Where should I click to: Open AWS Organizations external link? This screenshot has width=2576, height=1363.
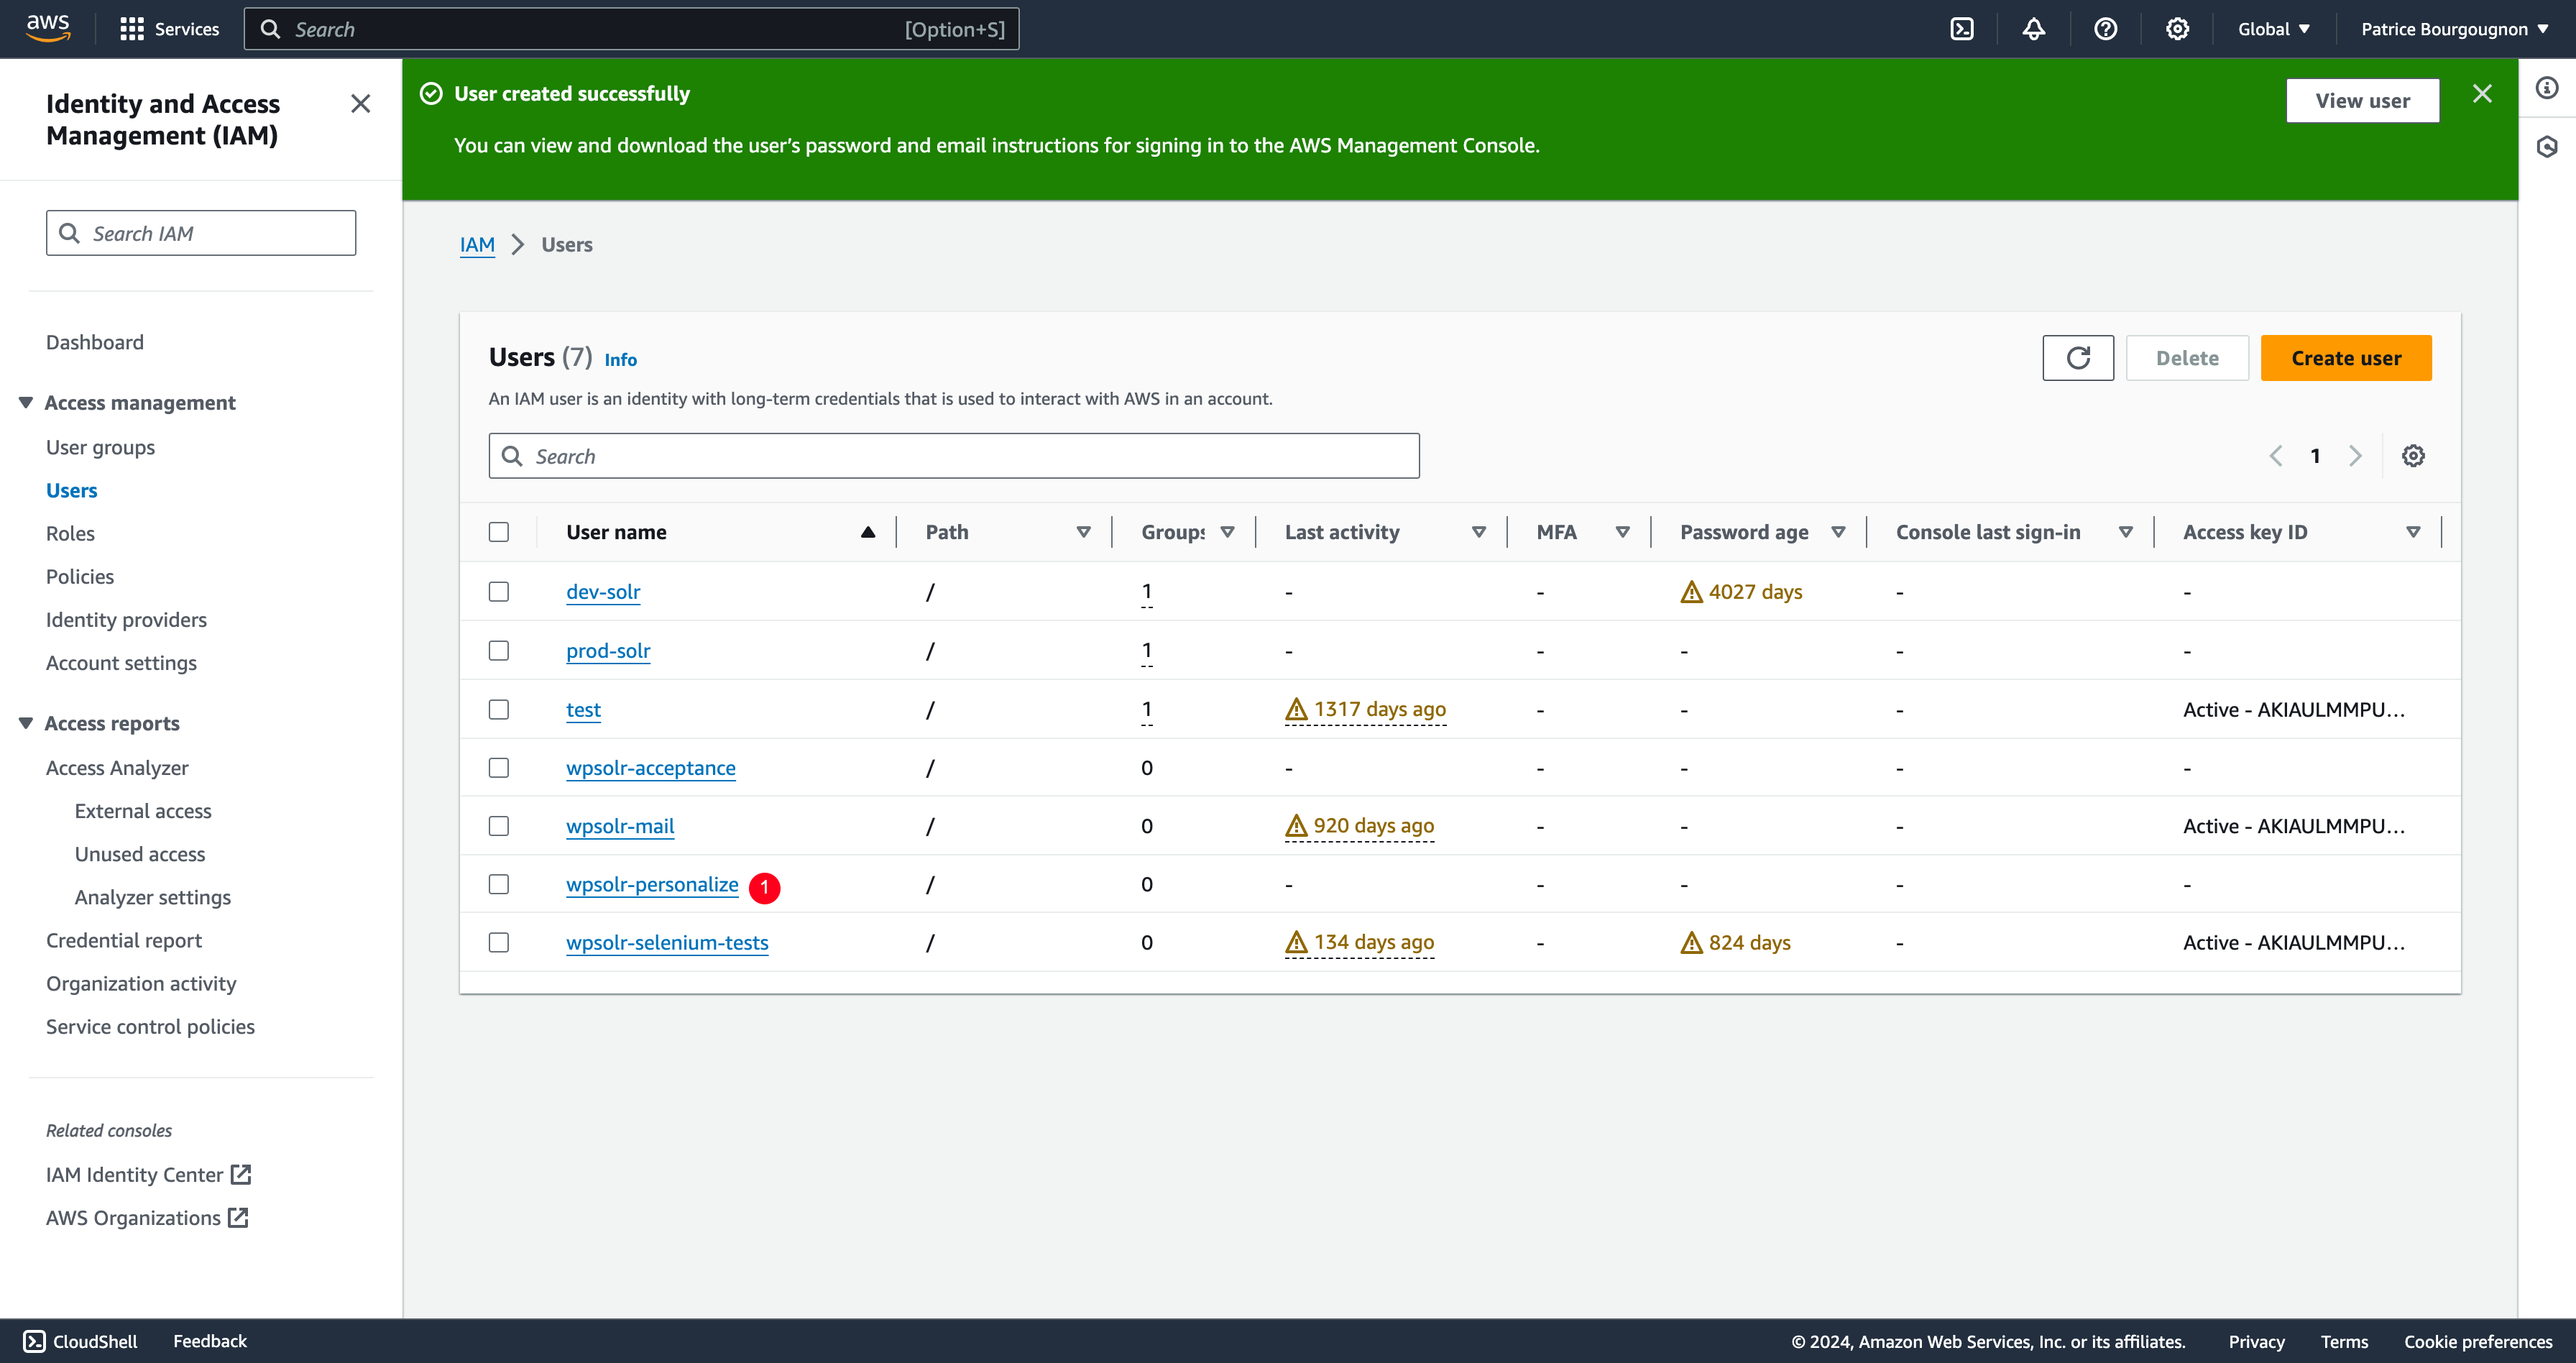(147, 1218)
